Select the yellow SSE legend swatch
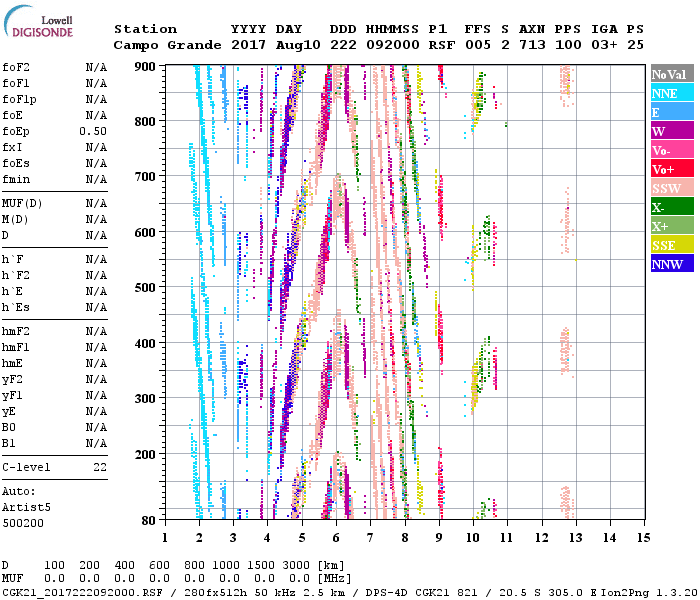The height and width of the screenshot is (600, 700). (671, 245)
